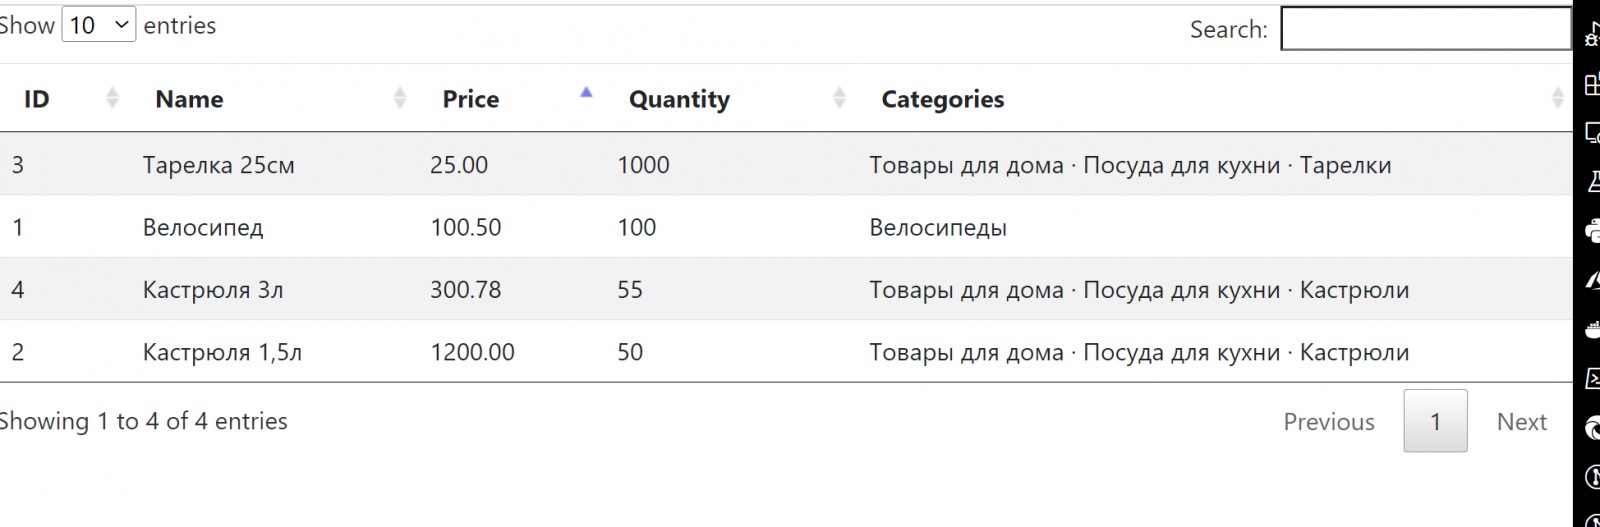
Task: Click the Previous pagination link
Action: tap(1328, 422)
